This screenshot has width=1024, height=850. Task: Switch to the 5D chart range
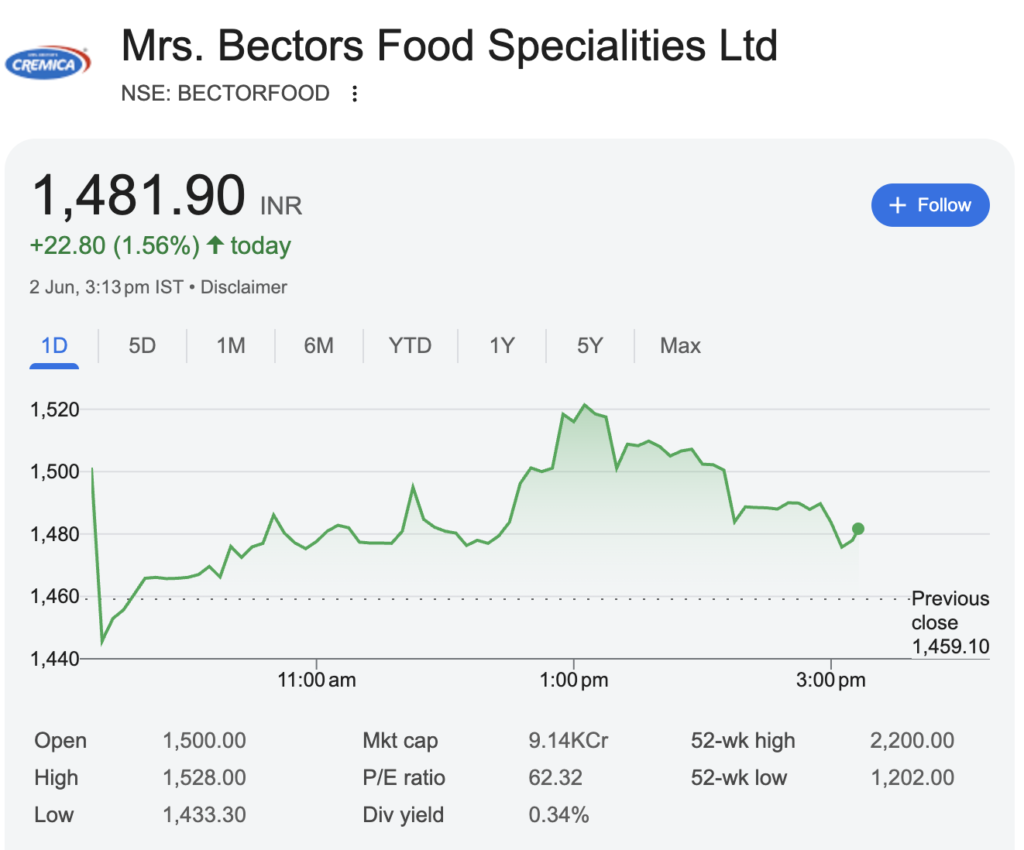(x=142, y=346)
